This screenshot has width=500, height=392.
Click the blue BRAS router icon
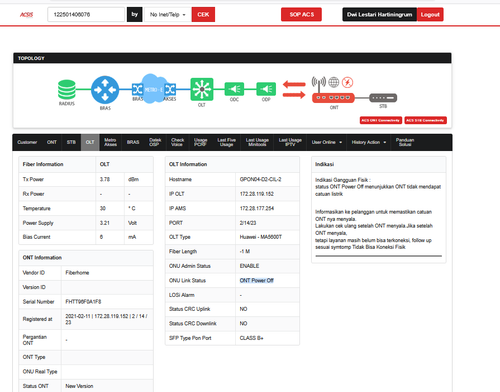coord(105,89)
